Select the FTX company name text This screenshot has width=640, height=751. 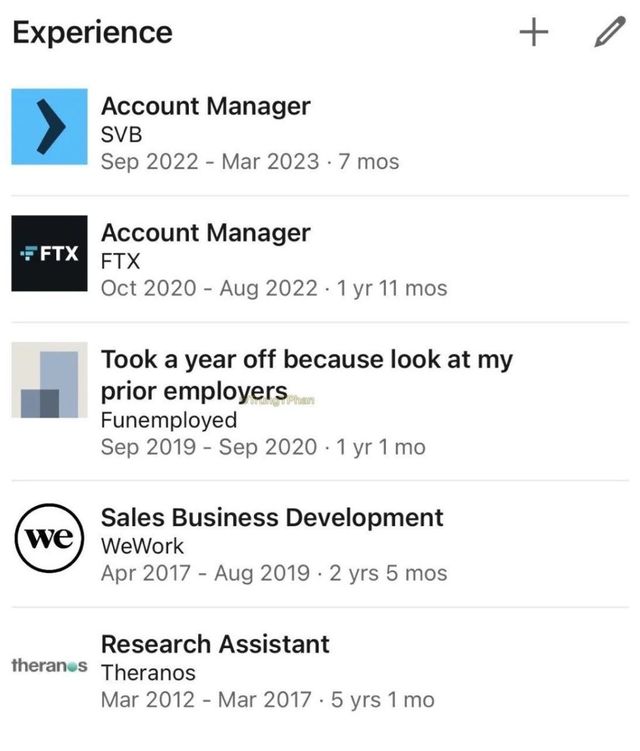[x=120, y=261]
